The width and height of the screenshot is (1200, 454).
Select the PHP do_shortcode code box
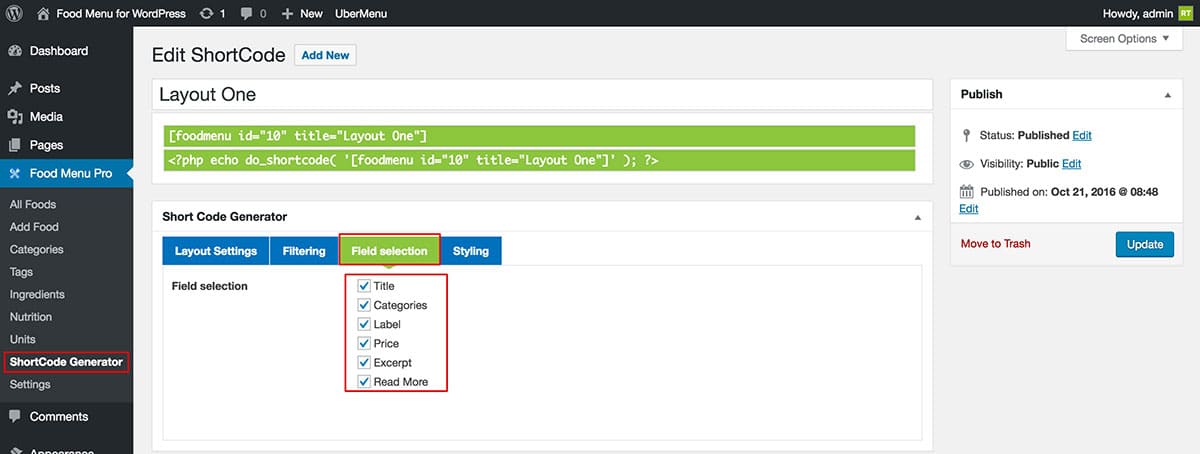click(540, 160)
